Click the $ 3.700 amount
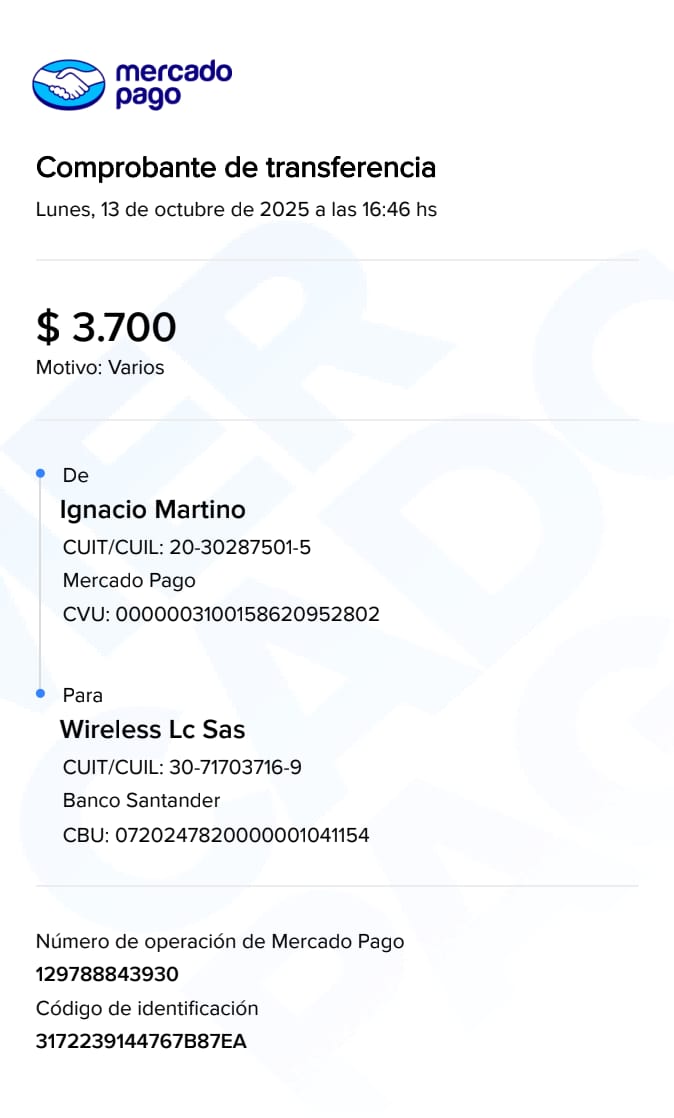Screen dimensions: 674x1118 click(x=106, y=327)
